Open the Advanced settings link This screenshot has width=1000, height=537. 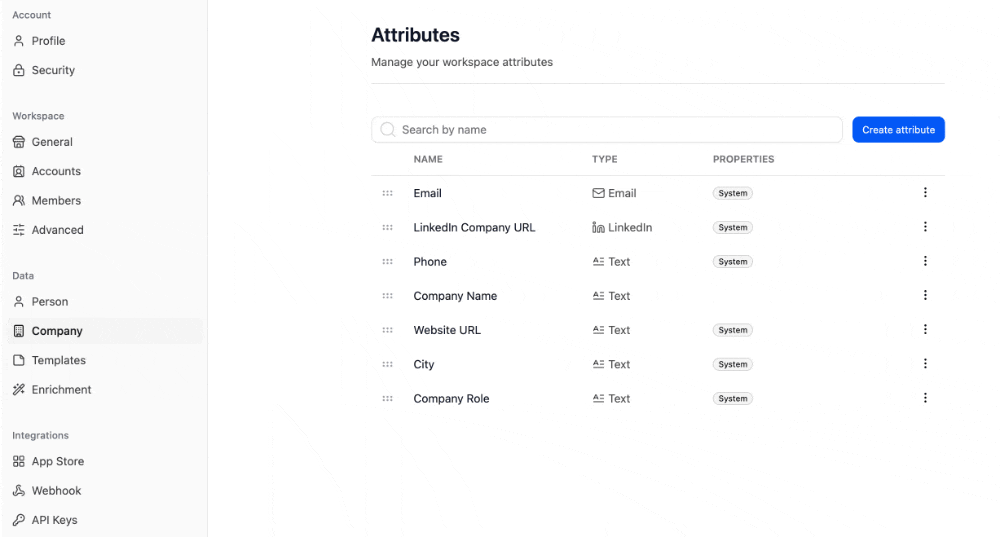click(57, 230)
